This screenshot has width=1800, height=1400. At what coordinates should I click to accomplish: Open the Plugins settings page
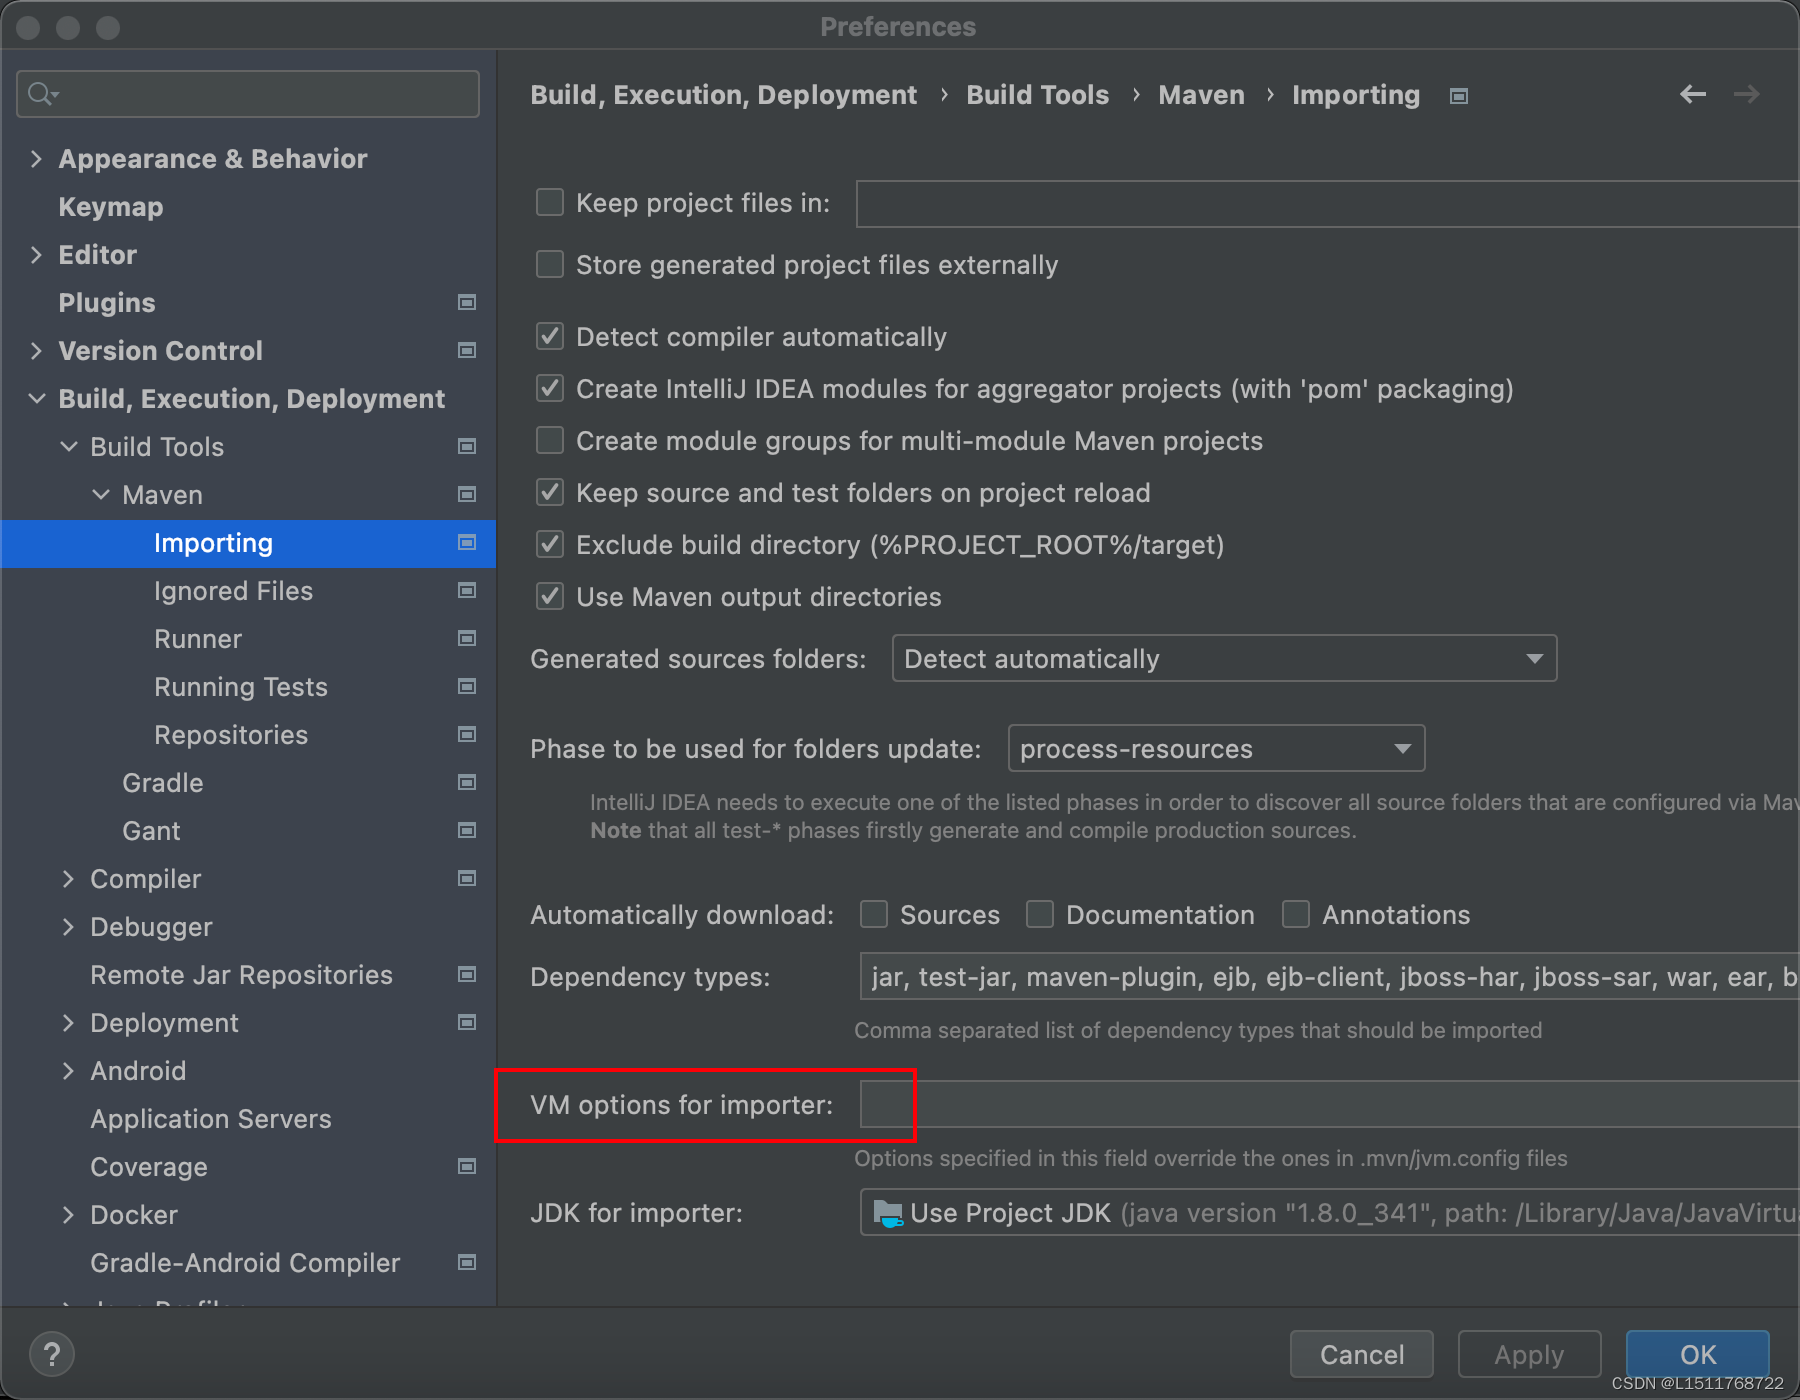click(107, 303)
